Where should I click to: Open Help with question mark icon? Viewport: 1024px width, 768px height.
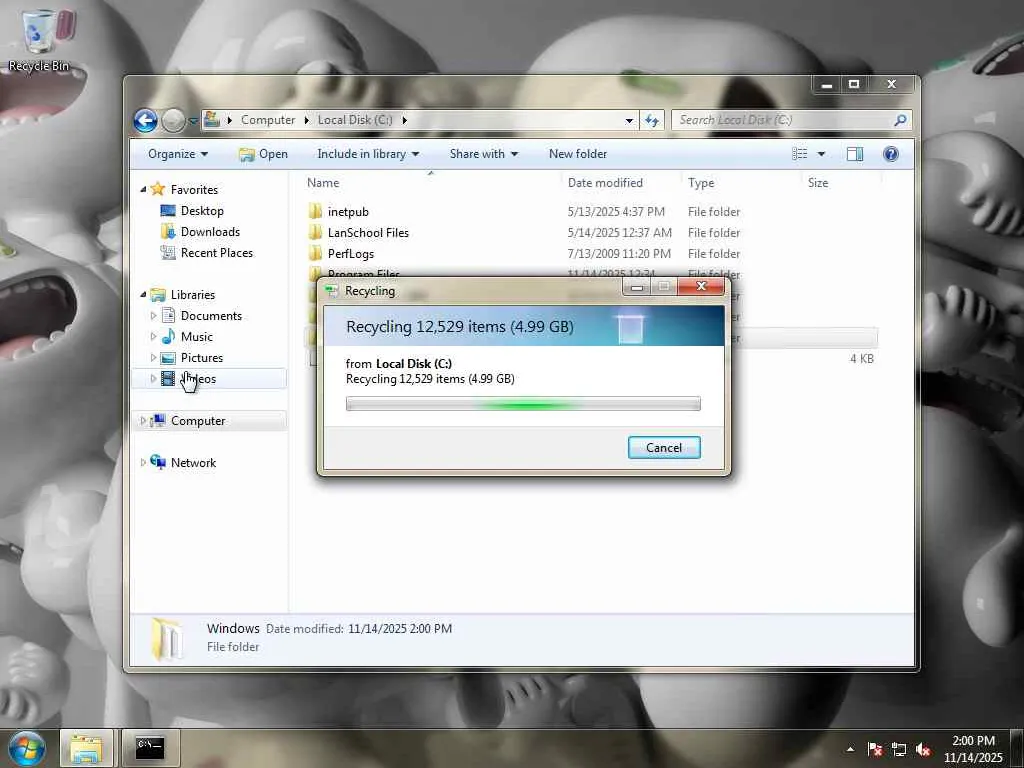(x=891, y=154)
